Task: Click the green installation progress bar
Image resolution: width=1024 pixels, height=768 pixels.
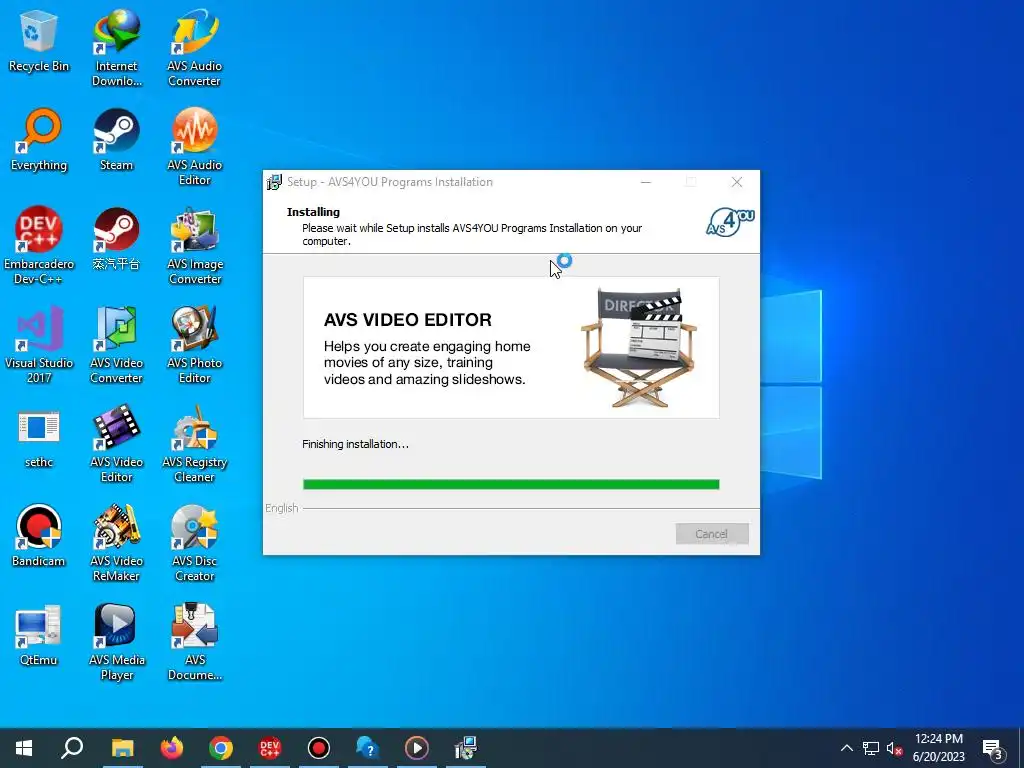Action: [x=511, y=485]
